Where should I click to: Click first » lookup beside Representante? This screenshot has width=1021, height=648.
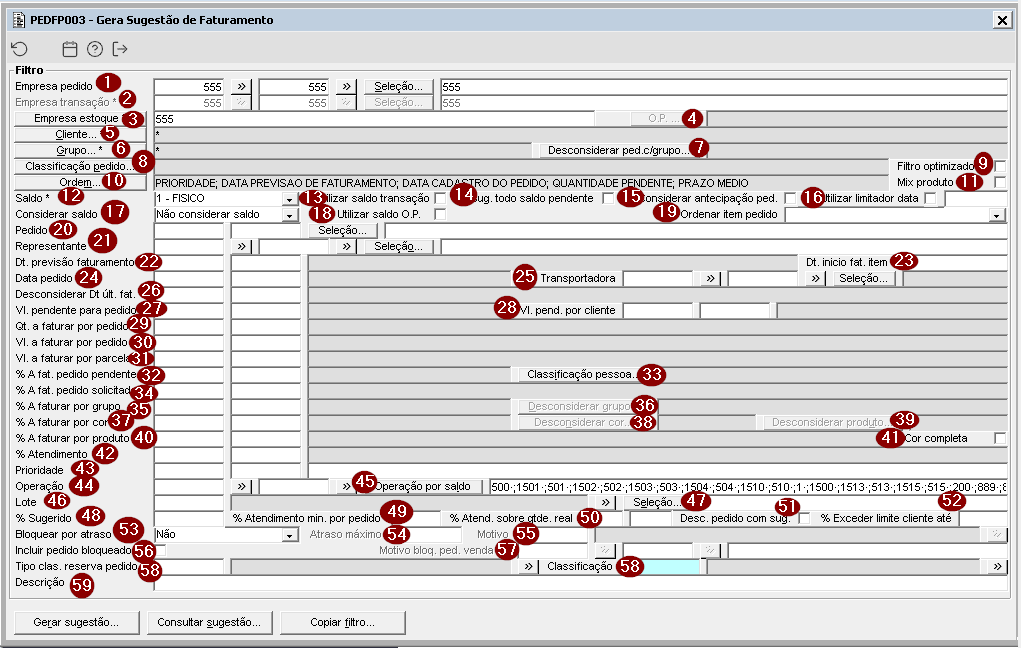pos(242,246)
